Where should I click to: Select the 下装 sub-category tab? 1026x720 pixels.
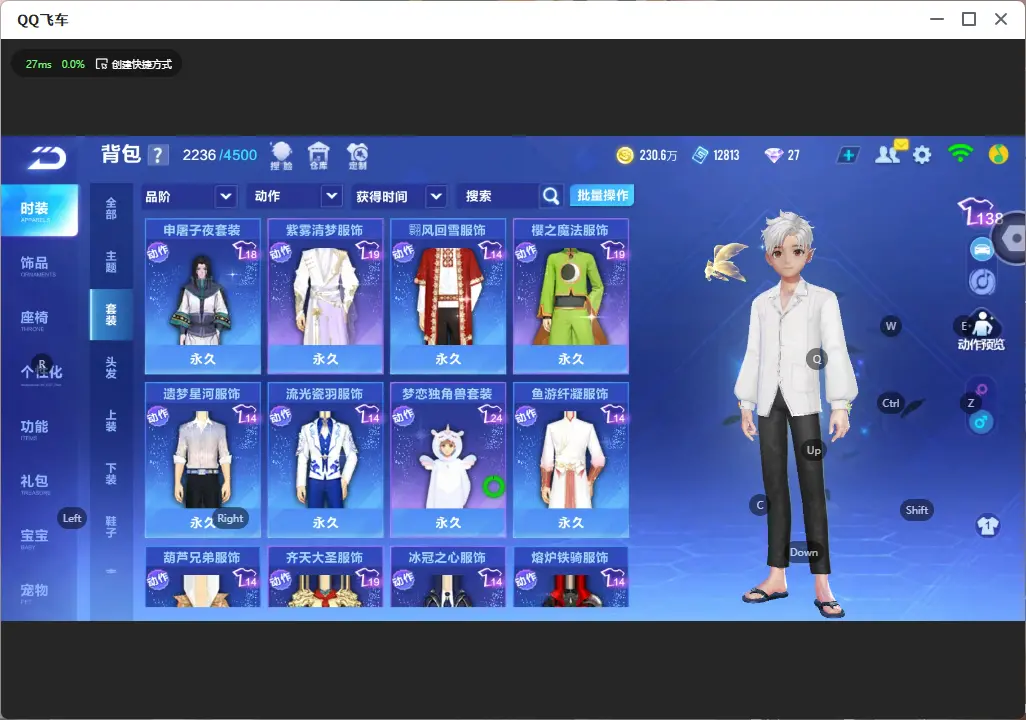[111, 474]
